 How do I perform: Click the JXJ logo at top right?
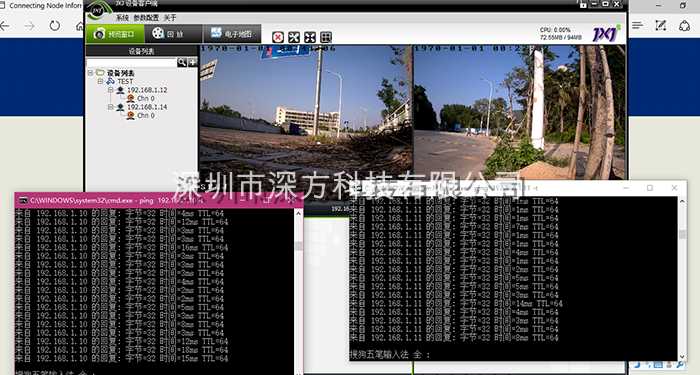point(605,33)
